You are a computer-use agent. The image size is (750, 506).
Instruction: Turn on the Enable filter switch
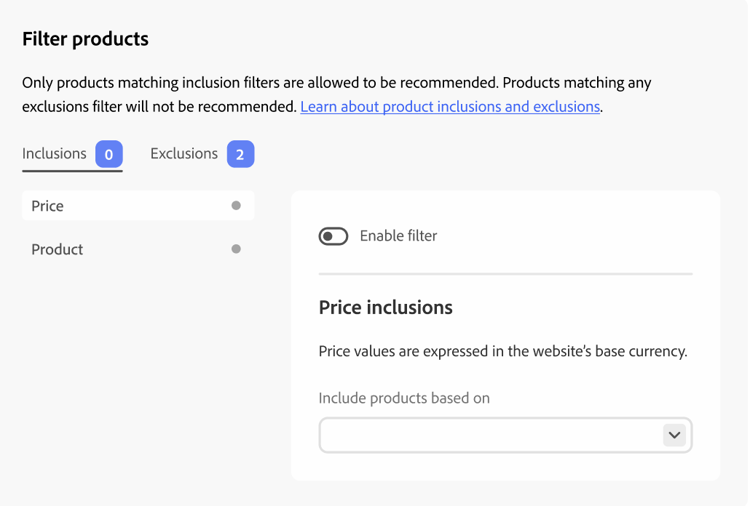pyautogui.click(x=333, y=236)
